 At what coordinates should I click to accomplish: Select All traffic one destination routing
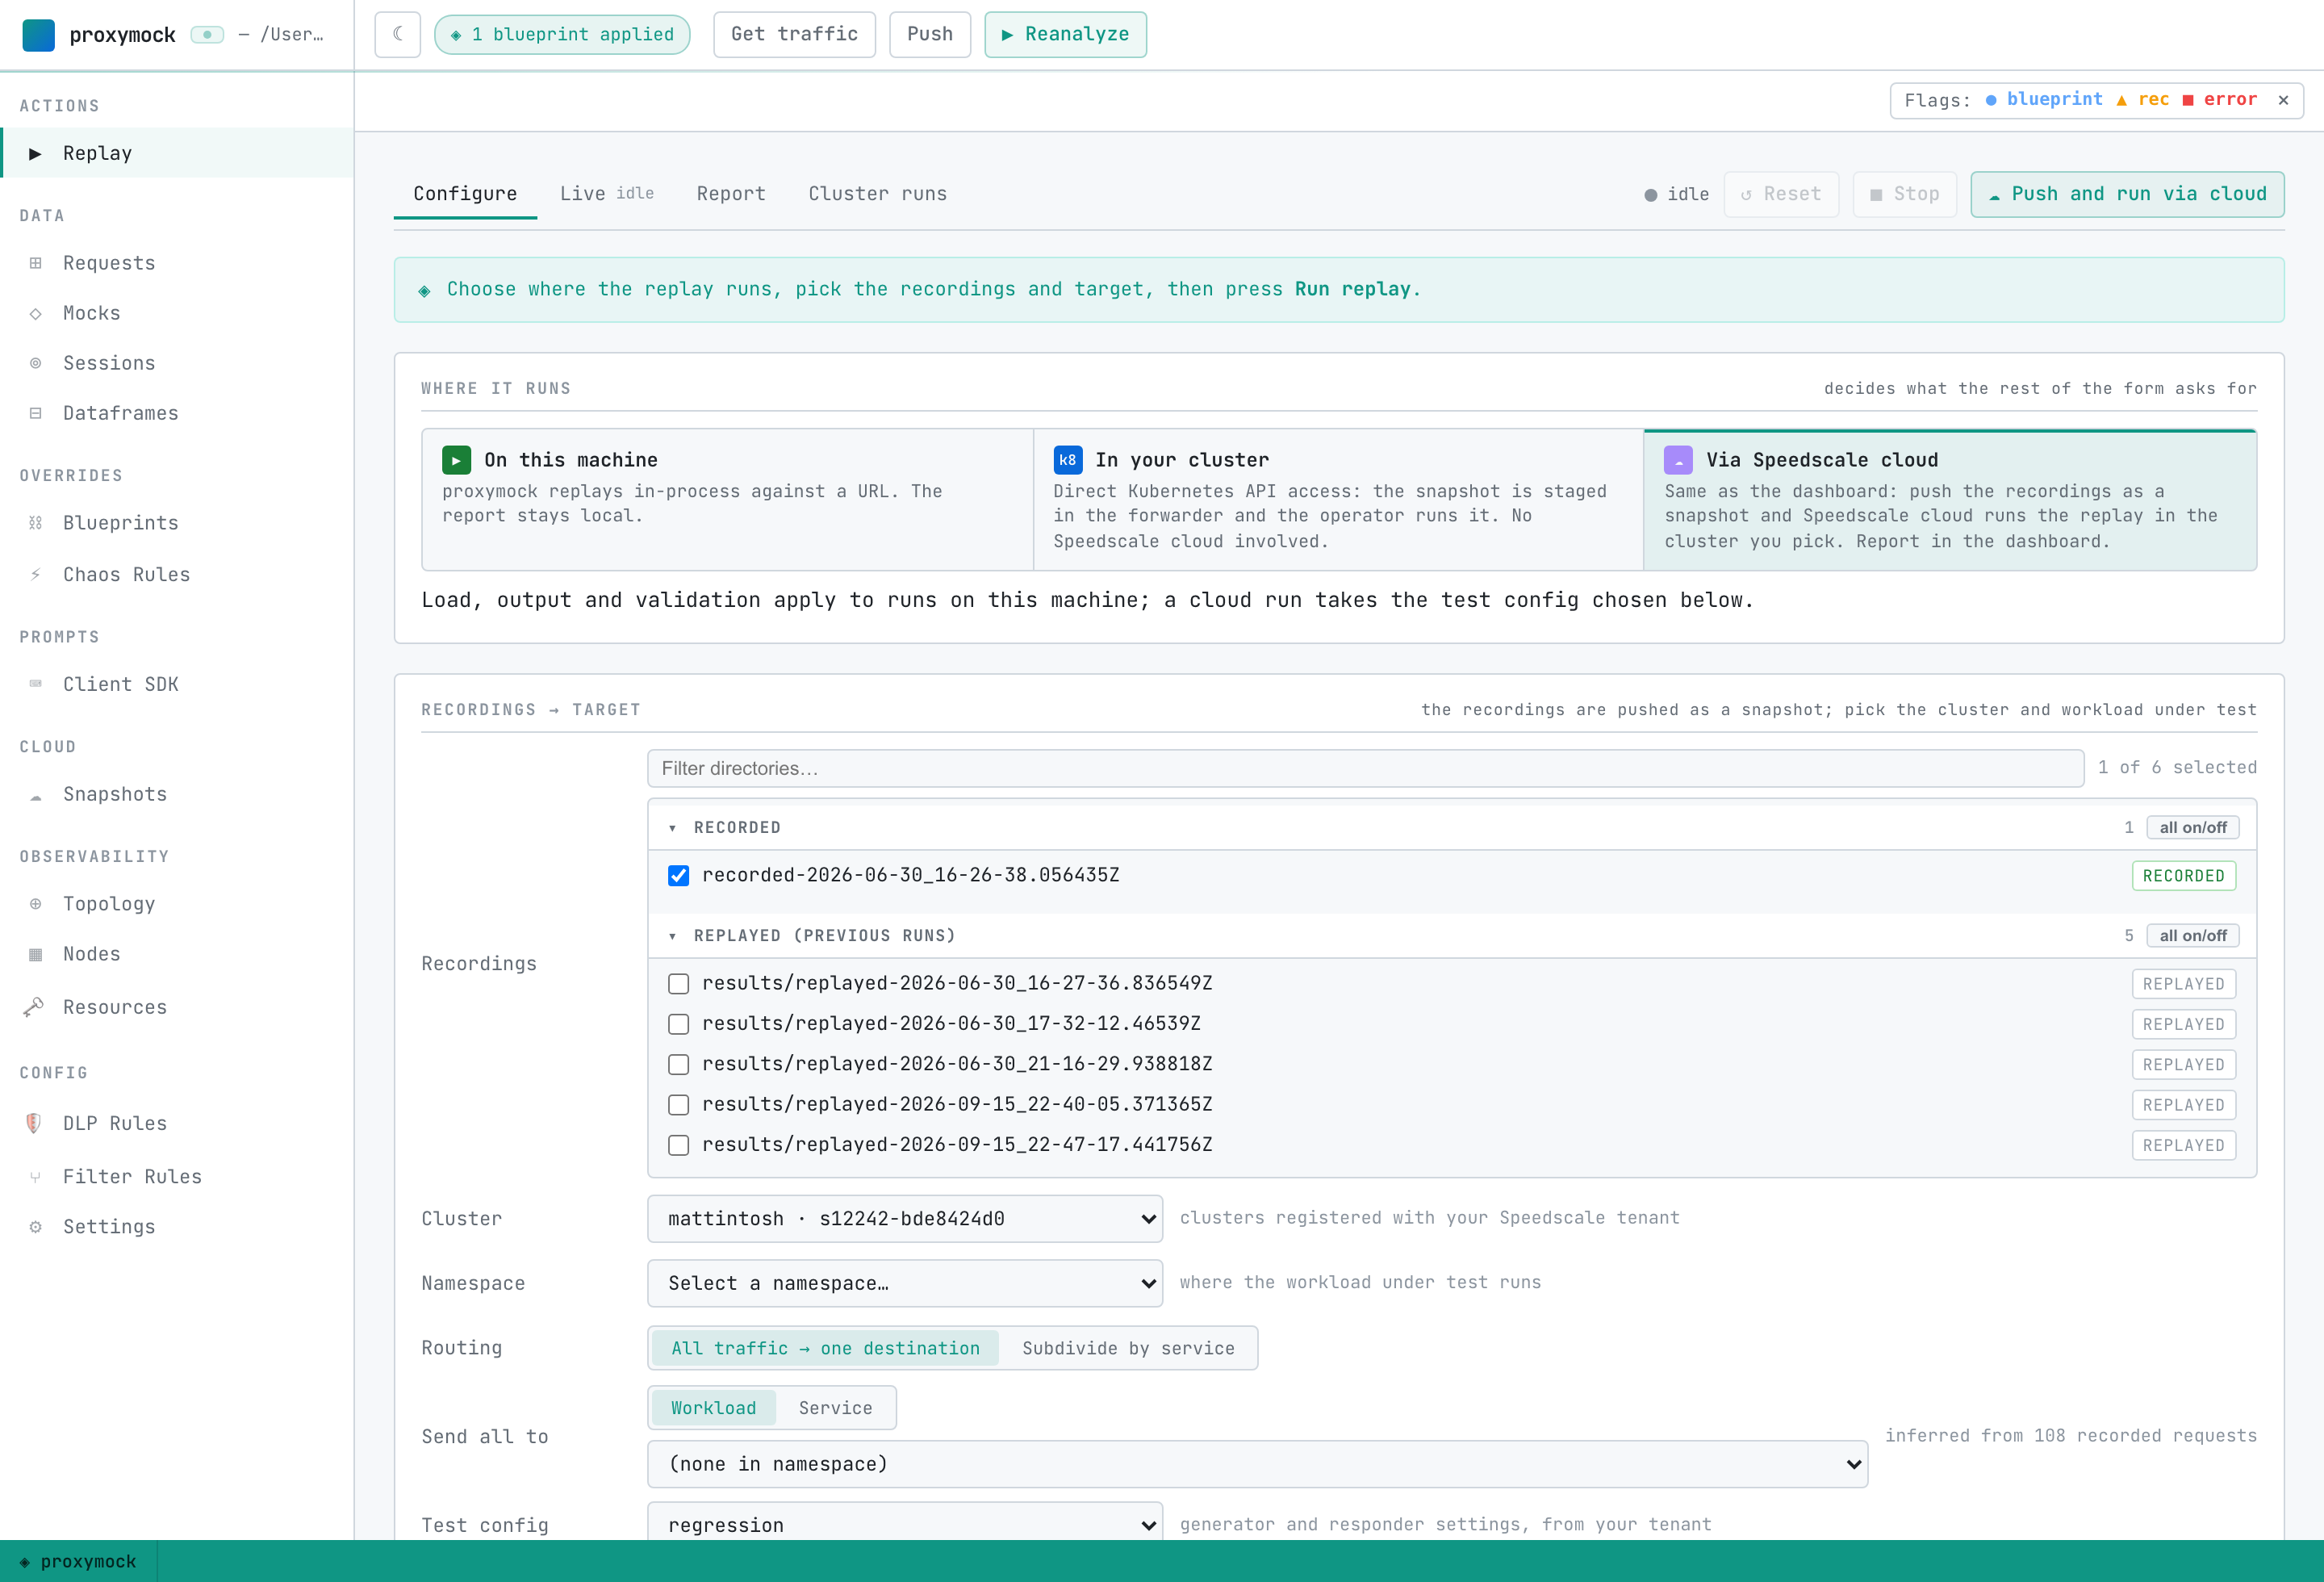825,1348
